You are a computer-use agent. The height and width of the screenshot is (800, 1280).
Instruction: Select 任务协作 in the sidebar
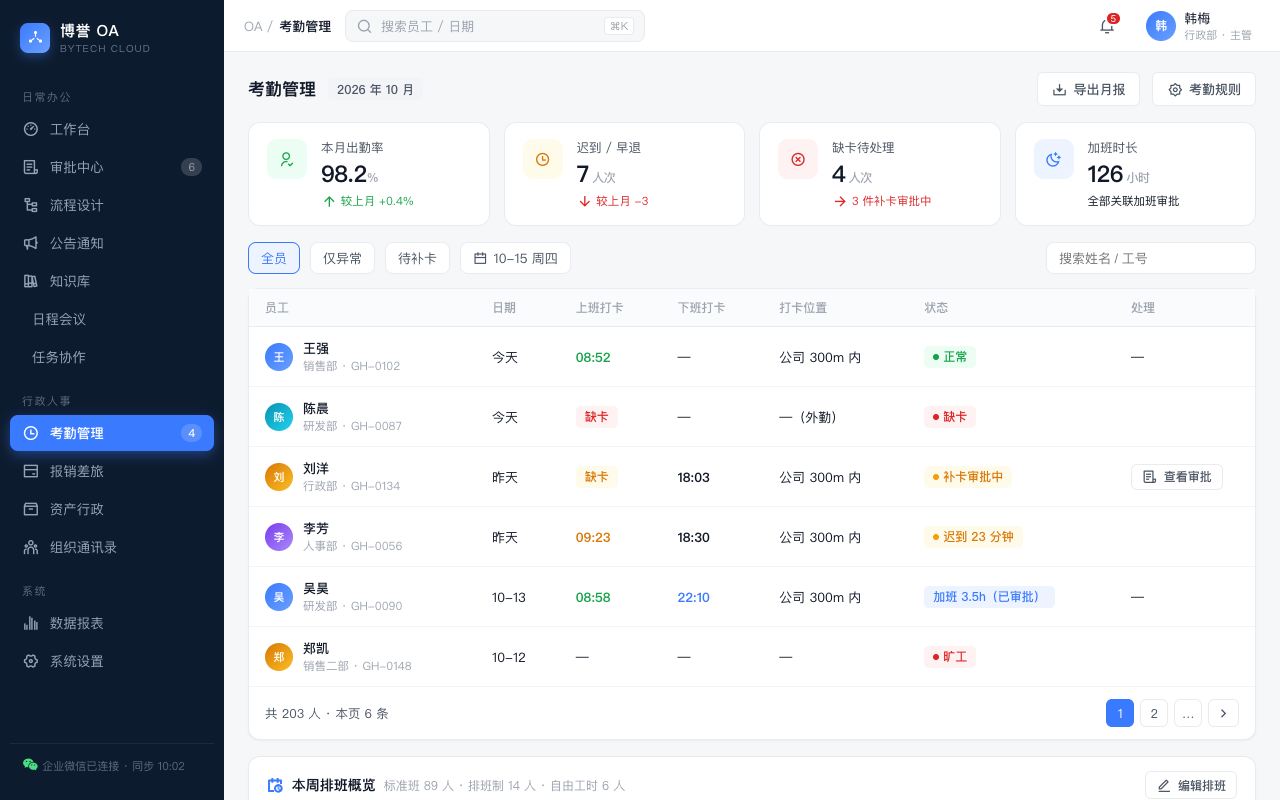(112, 357)
